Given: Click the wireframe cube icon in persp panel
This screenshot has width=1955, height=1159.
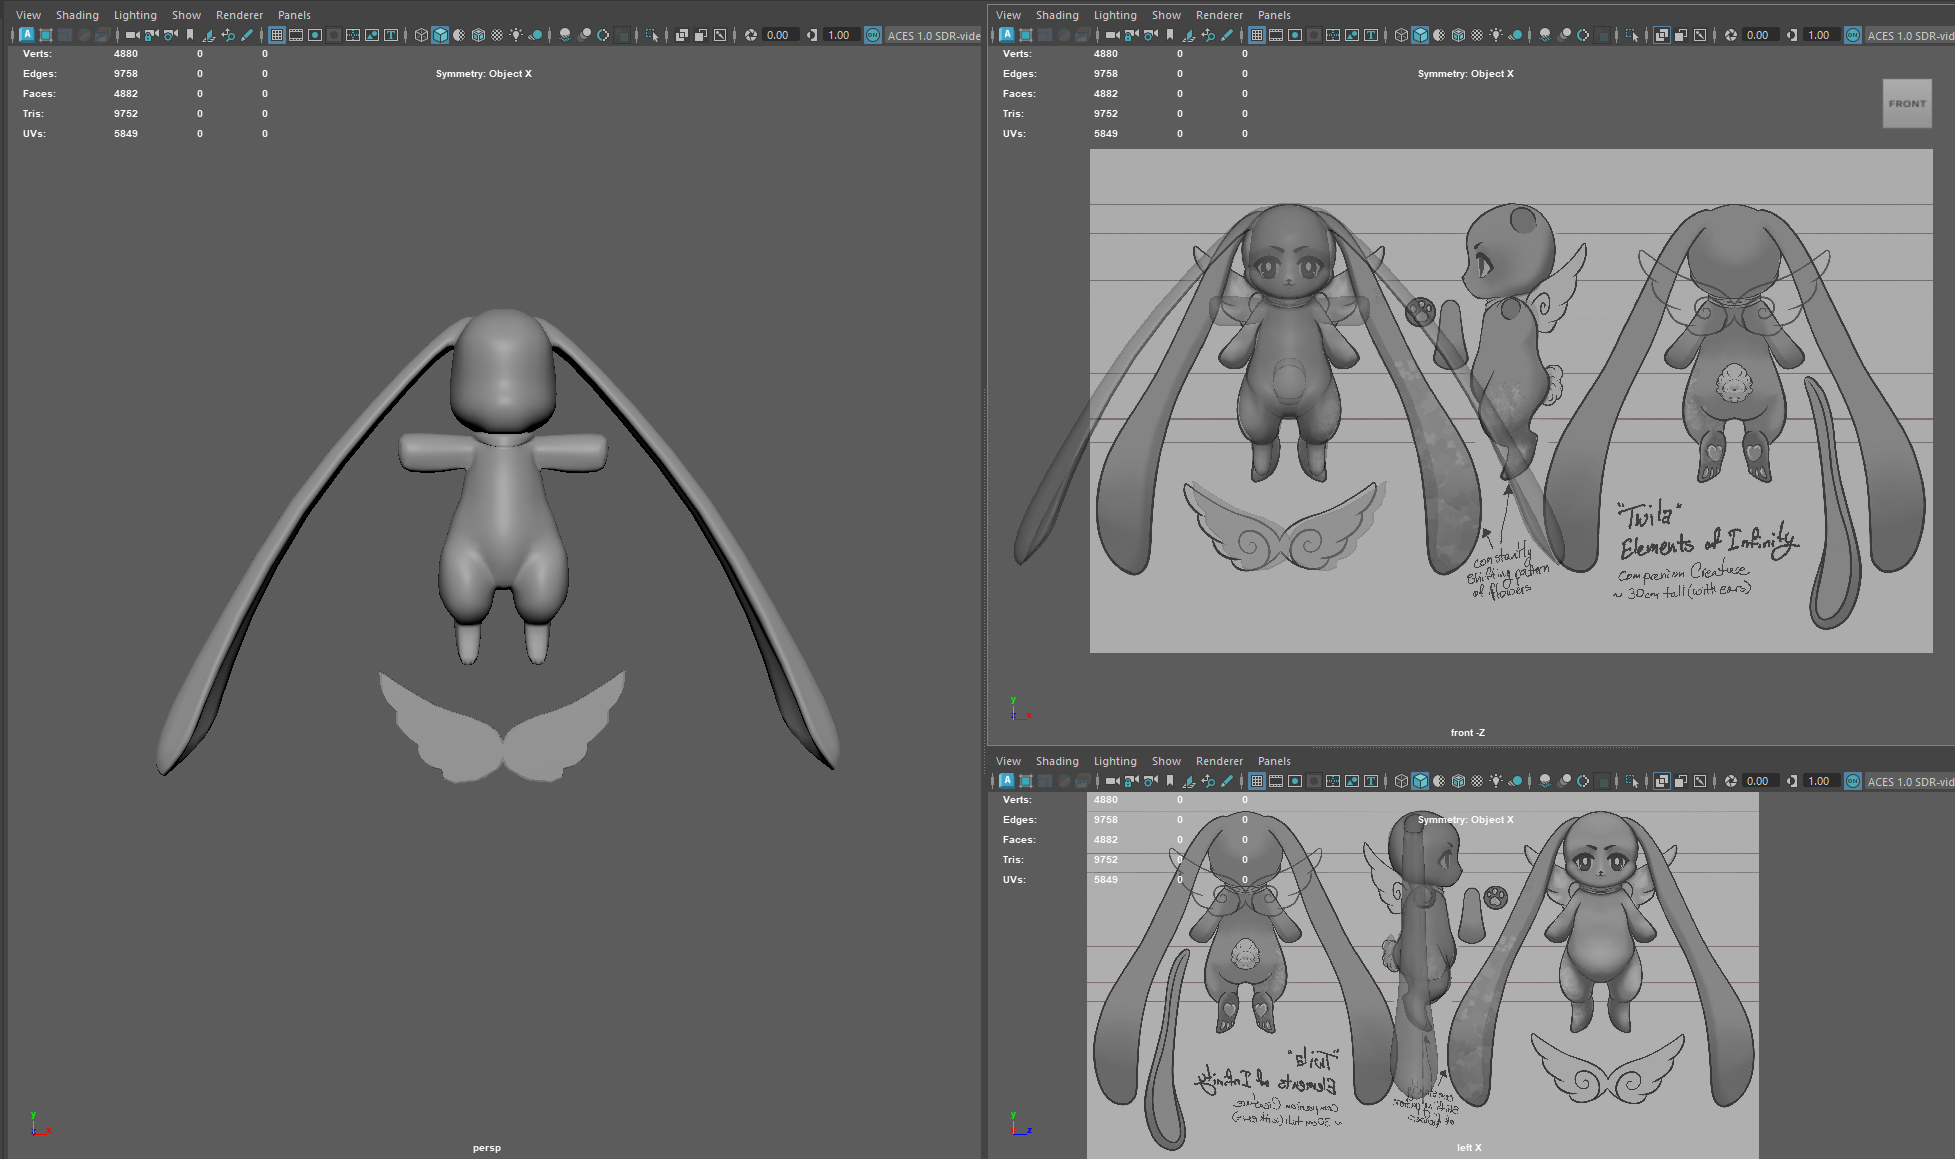Looking at the screenshot, I should tap(421, 35).
